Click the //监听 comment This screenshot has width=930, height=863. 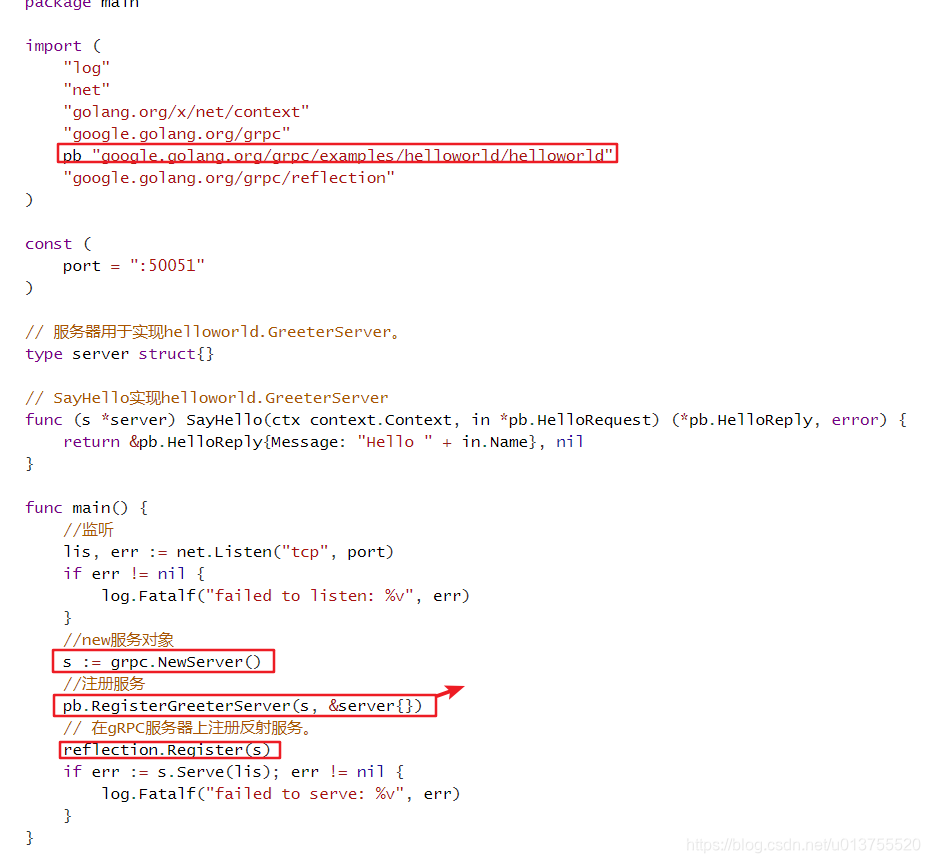[x=88, y=530]
